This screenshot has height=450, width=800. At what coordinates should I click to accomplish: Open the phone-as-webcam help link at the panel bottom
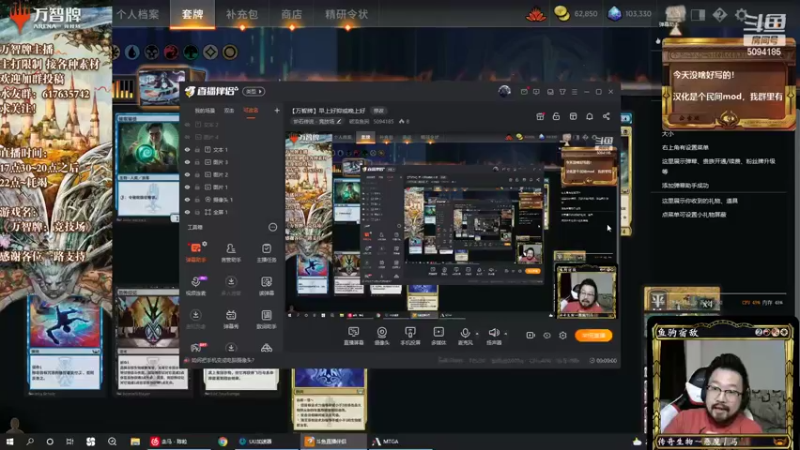click(222, 360)
